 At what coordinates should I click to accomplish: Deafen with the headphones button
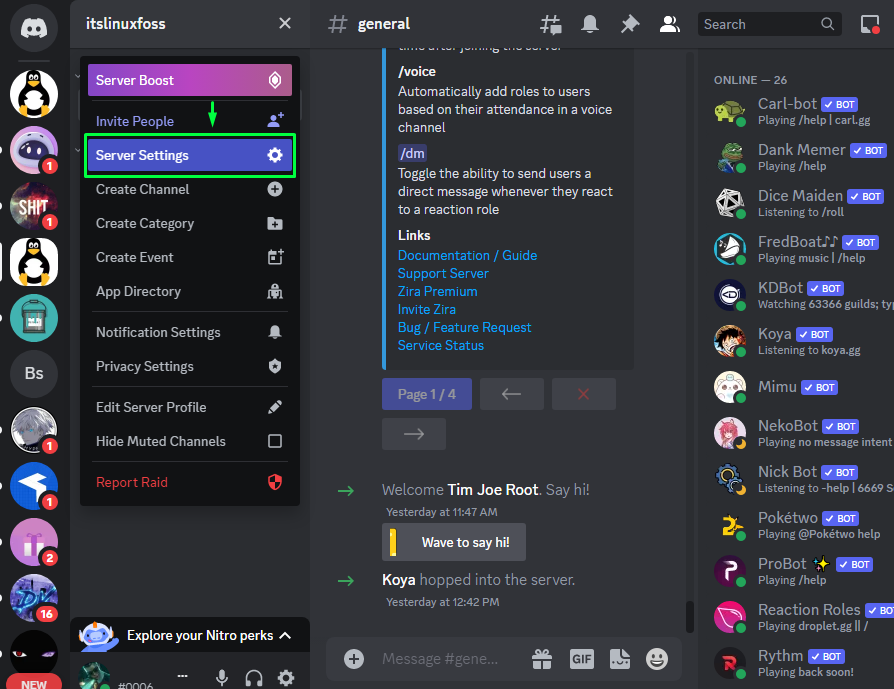[x=254, y=678]
